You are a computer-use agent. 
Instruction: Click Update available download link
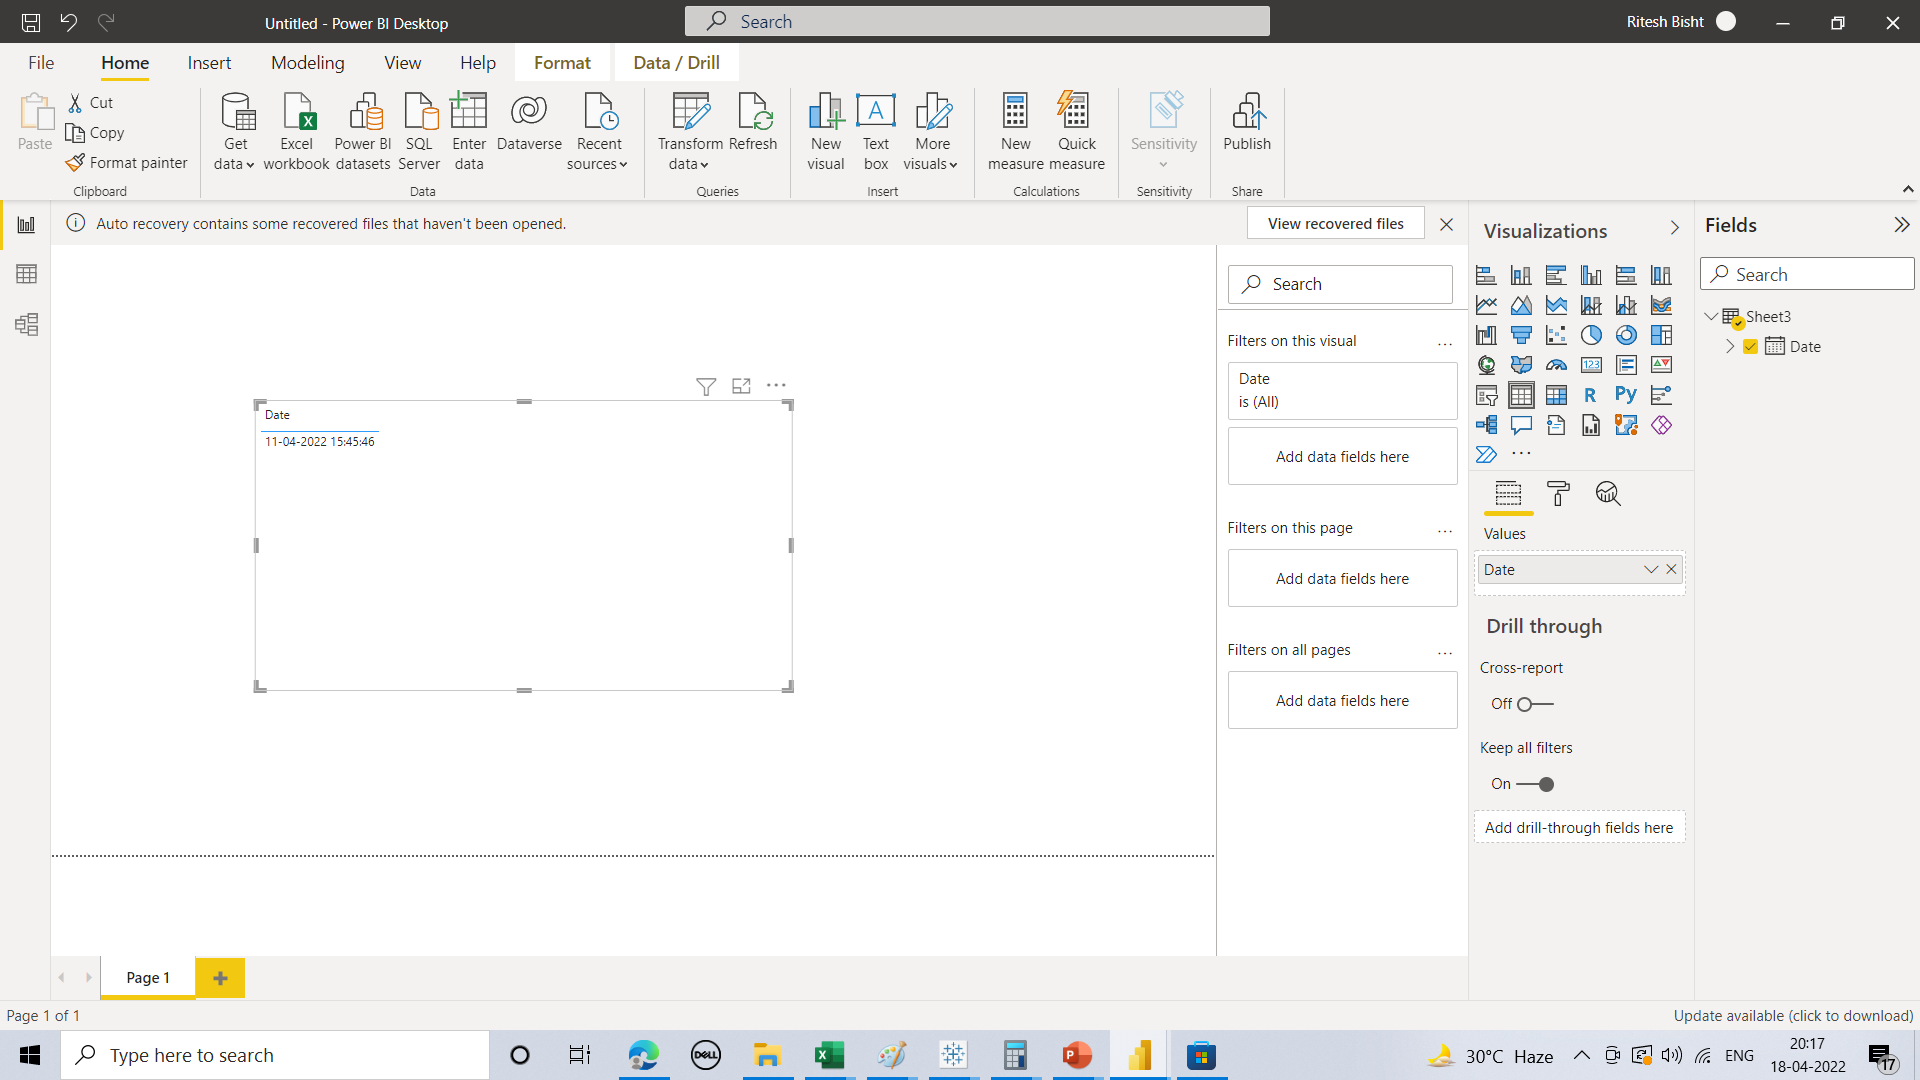(x=1793, y=1016)
